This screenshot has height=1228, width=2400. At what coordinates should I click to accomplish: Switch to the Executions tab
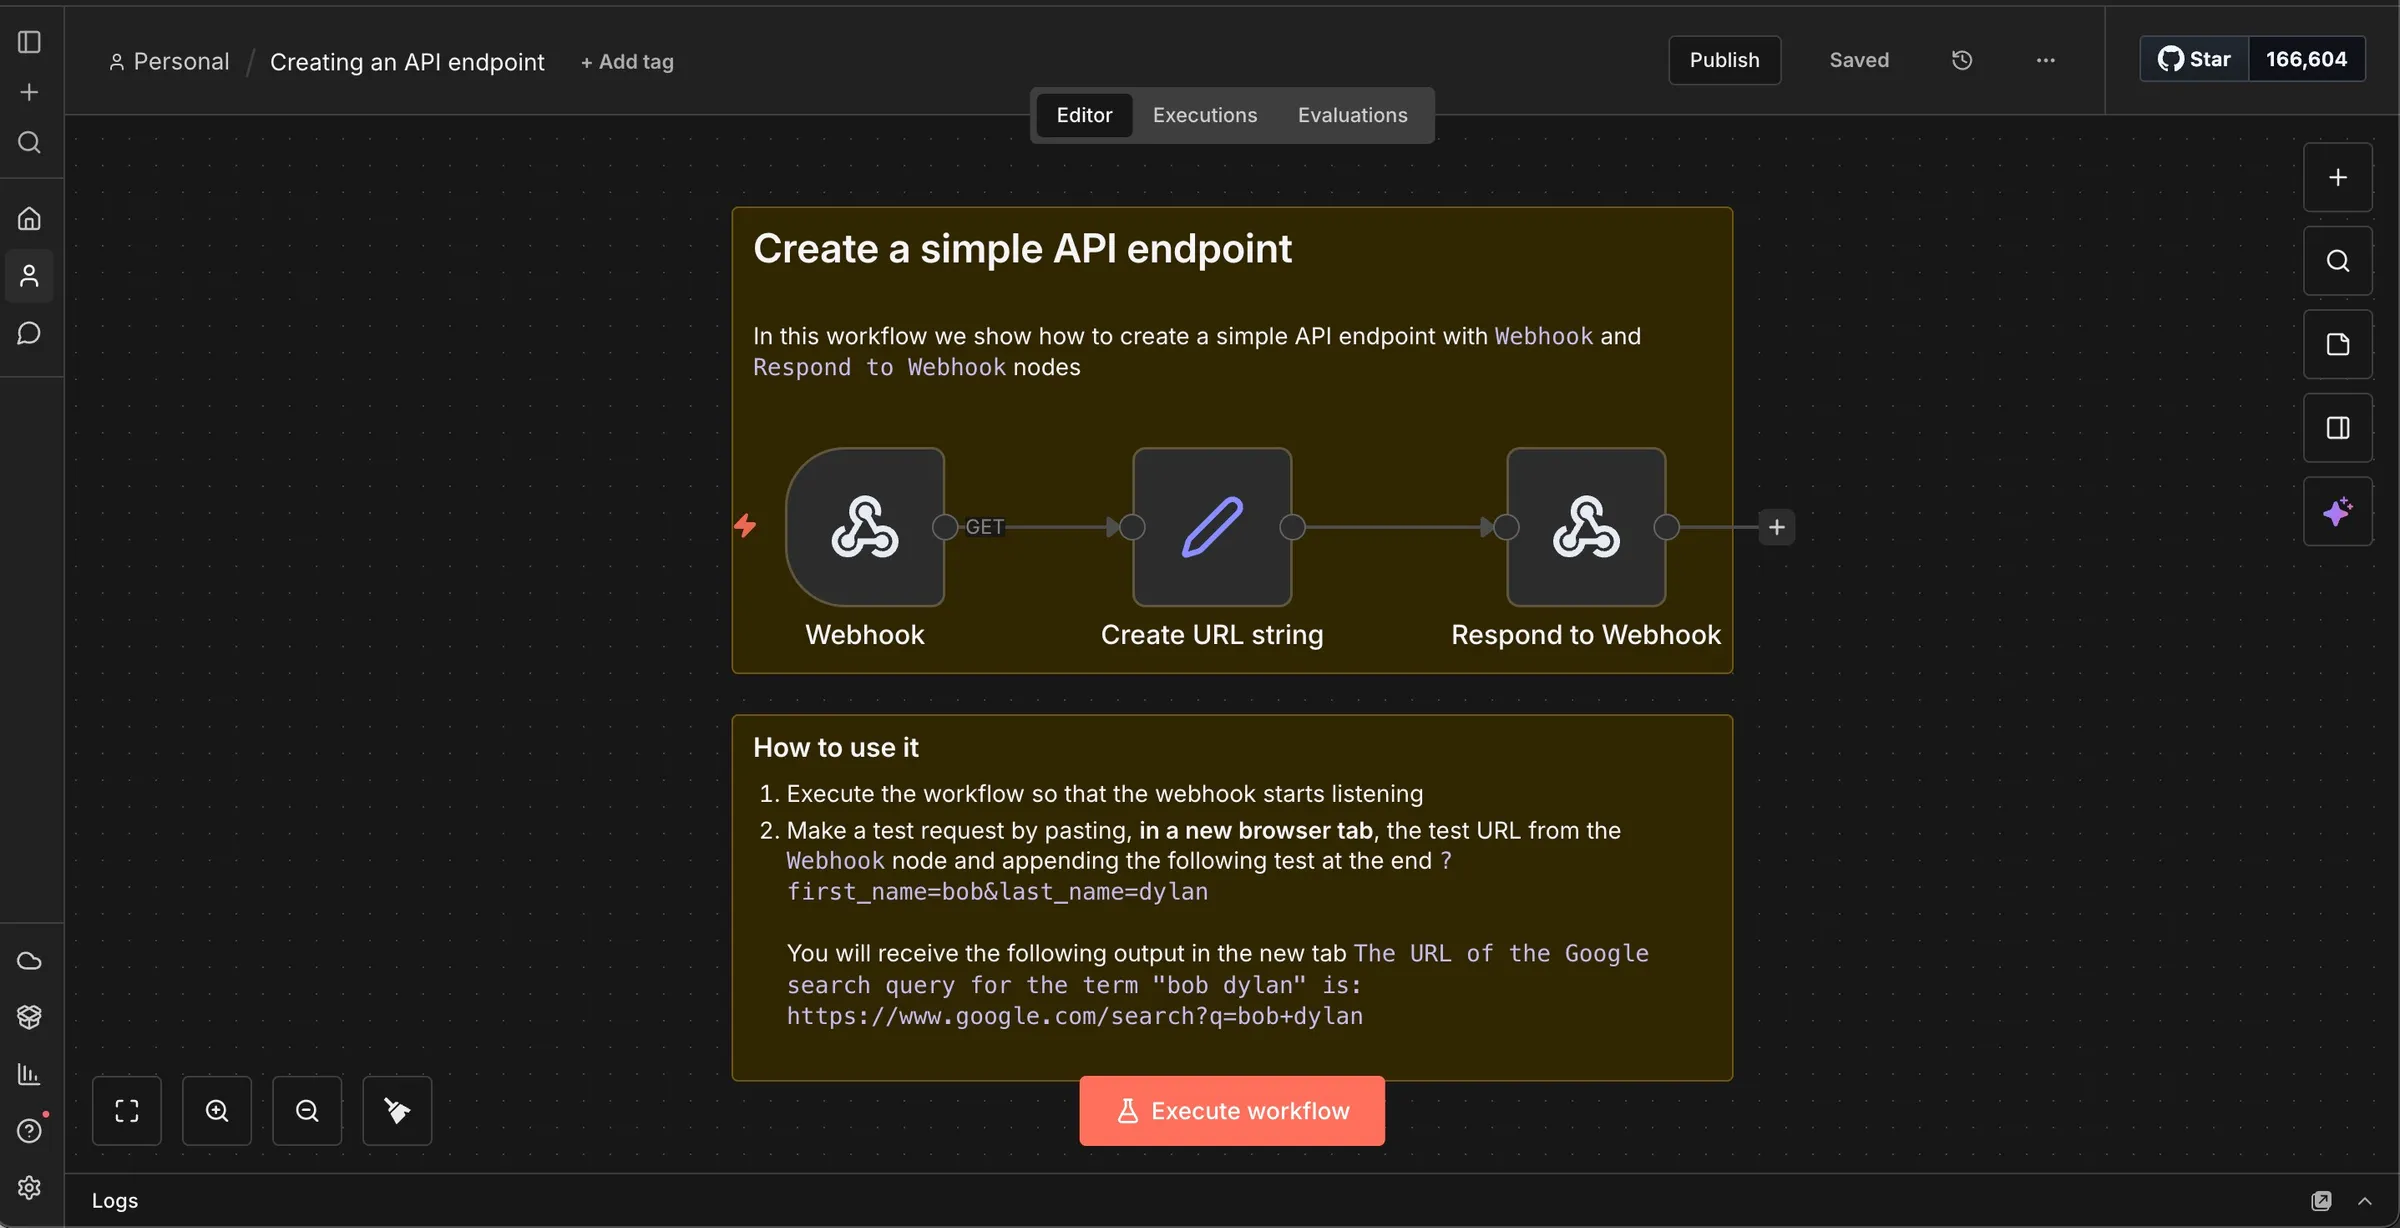click(1205, 115)
